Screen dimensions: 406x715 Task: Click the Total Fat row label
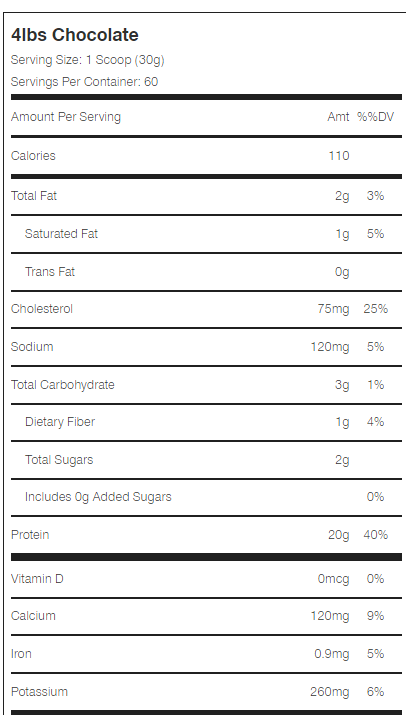pyautogui.click(x=34, y=196)
